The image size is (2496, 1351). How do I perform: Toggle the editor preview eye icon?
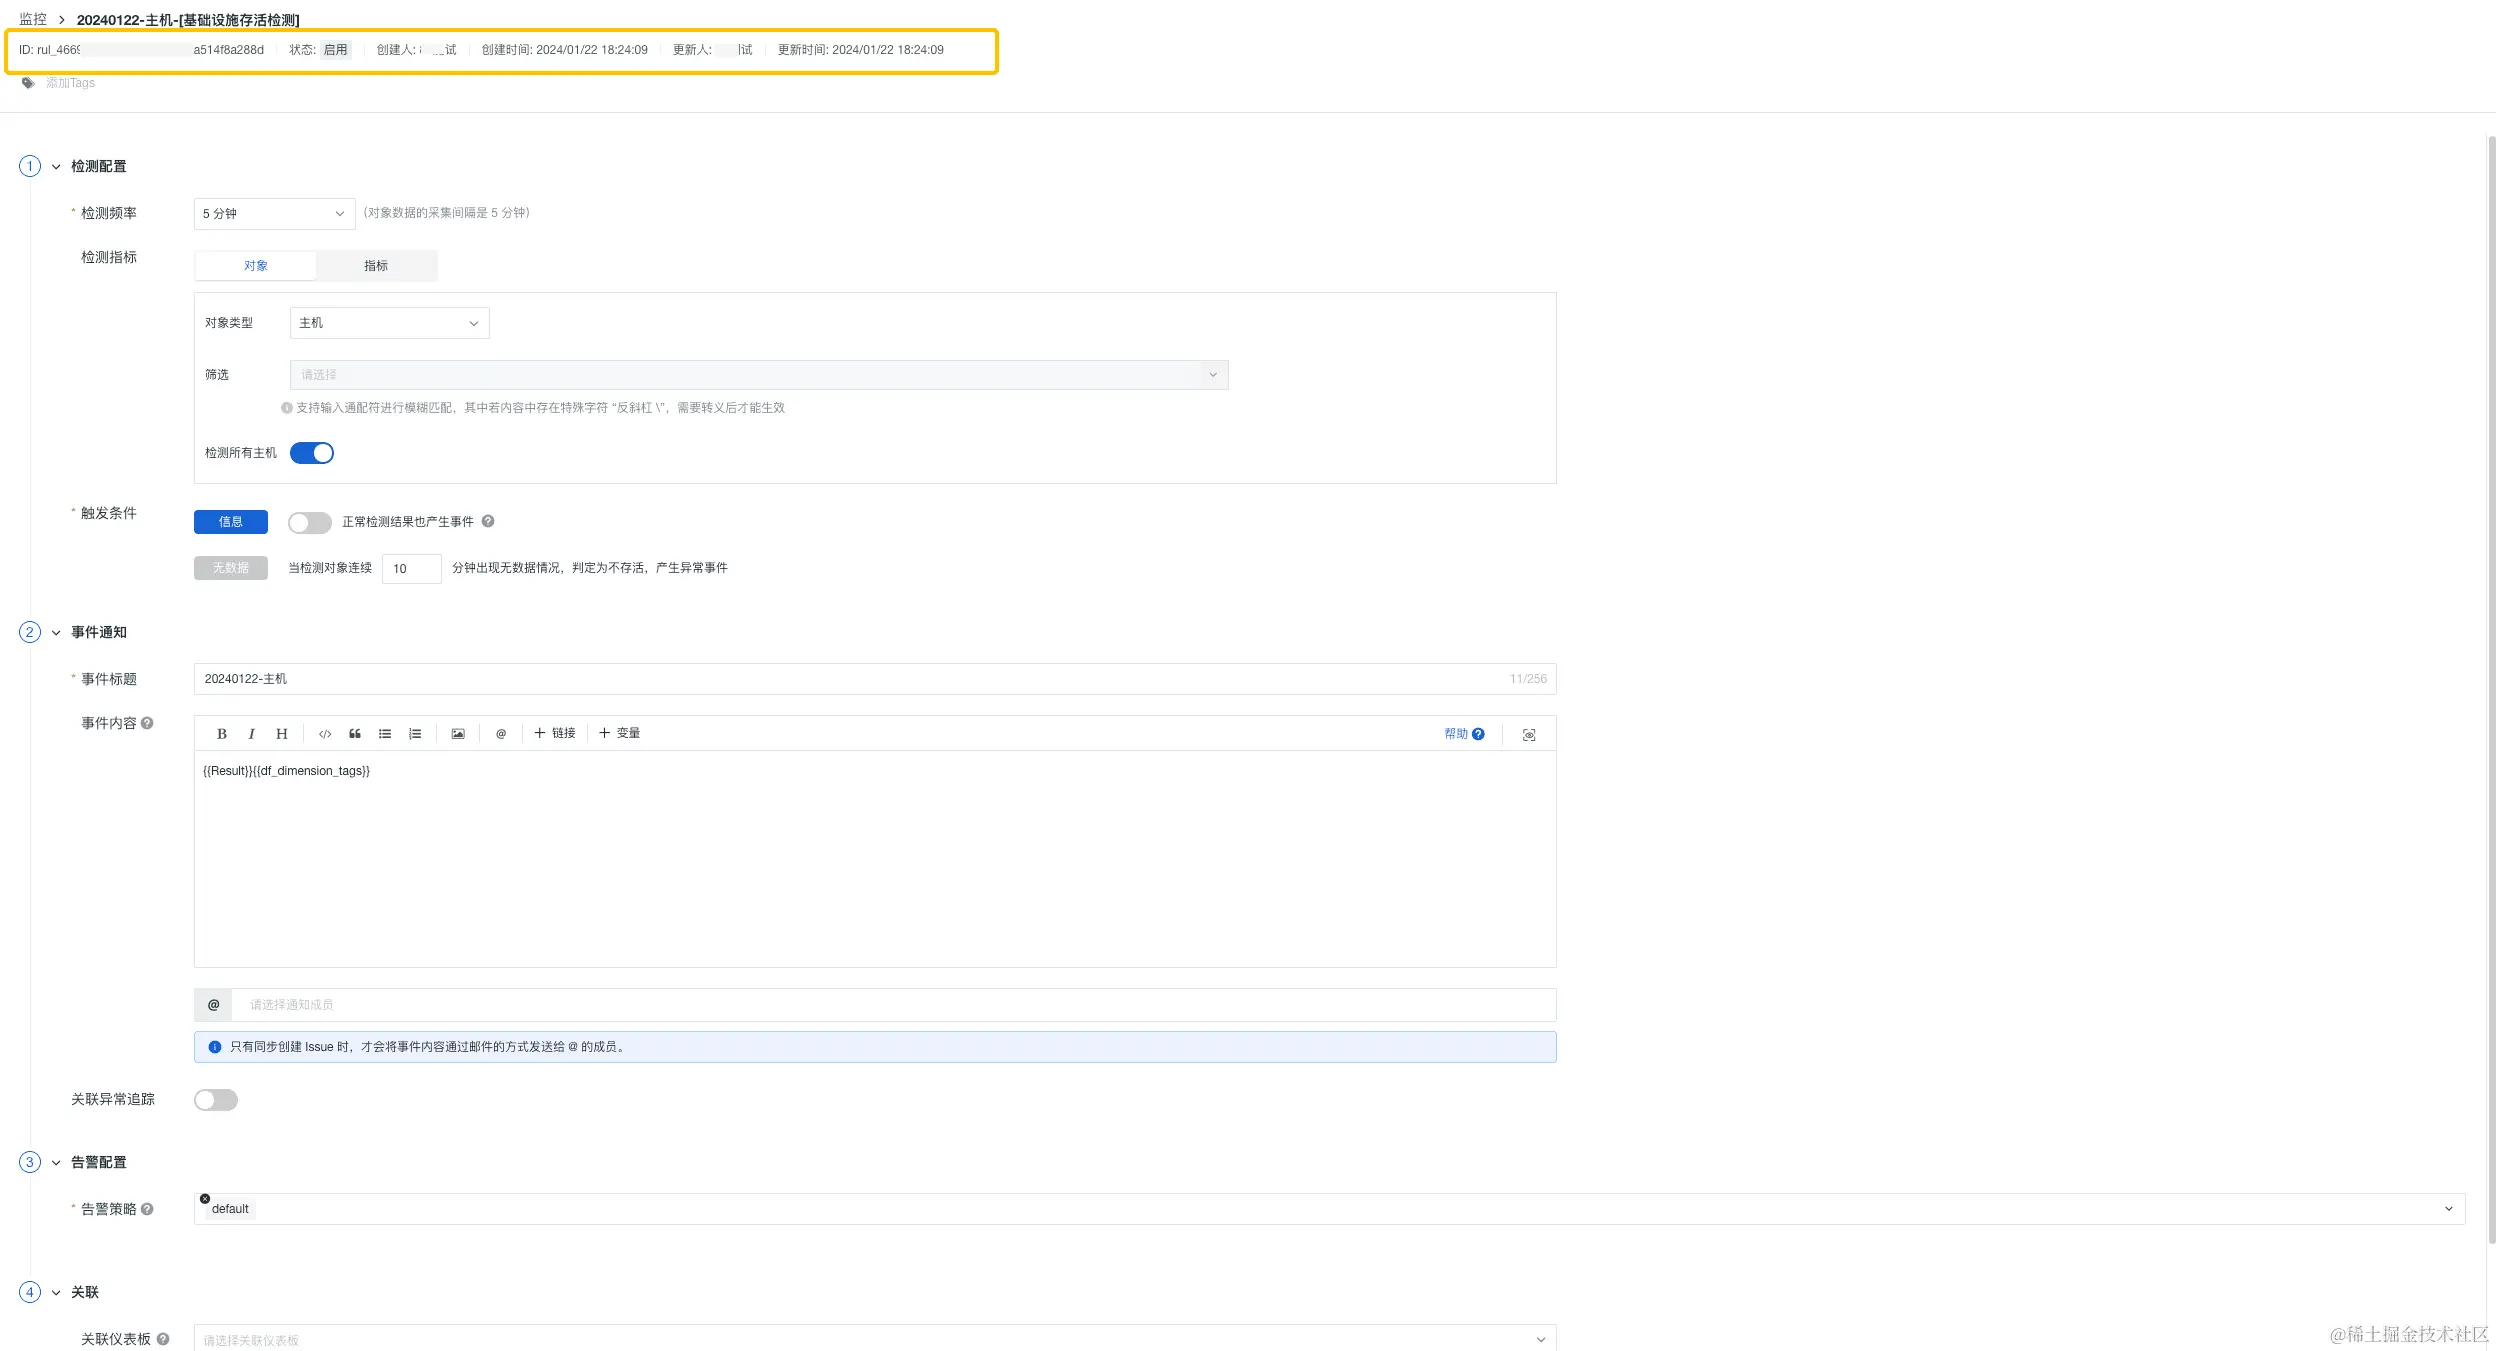click(1529, 735)
